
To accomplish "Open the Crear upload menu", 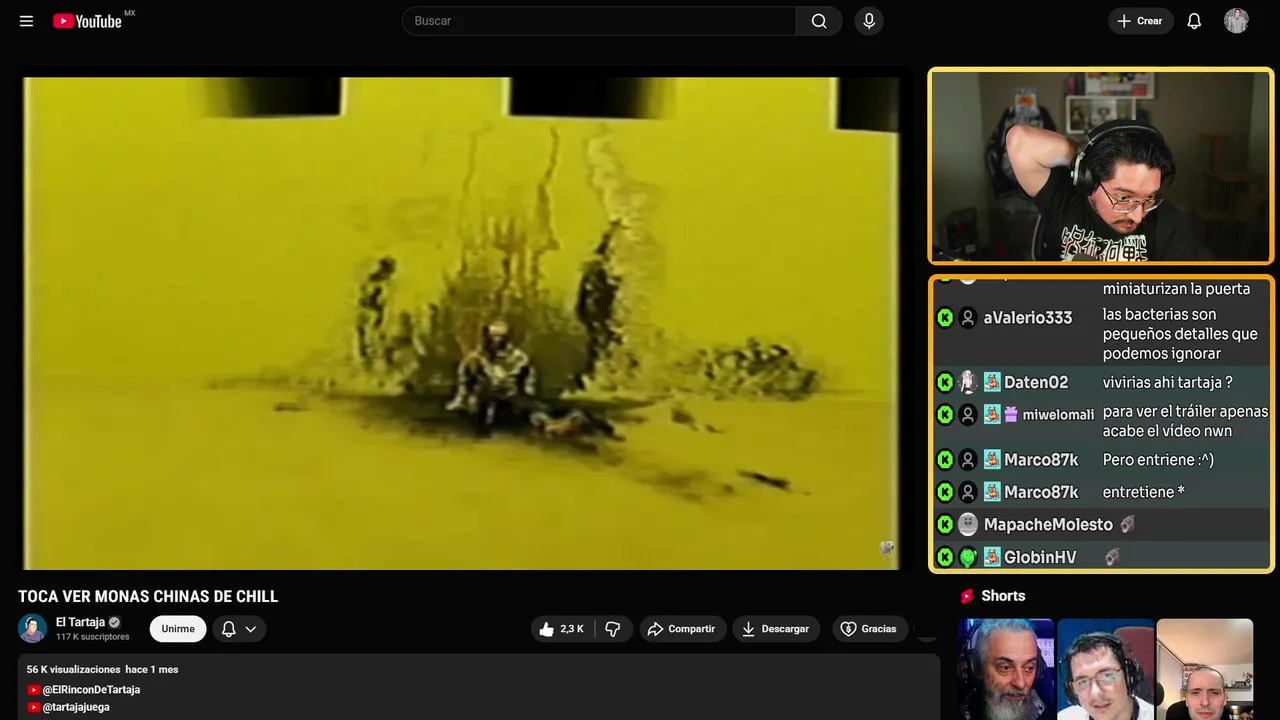I will (1140, 21).
